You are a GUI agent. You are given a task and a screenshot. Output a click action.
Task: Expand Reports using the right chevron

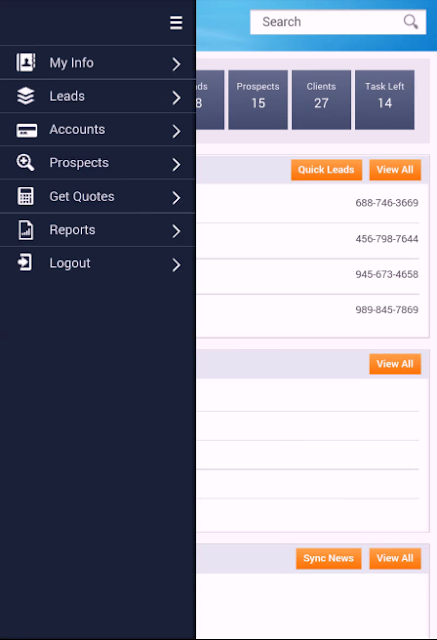coord(176,231)
